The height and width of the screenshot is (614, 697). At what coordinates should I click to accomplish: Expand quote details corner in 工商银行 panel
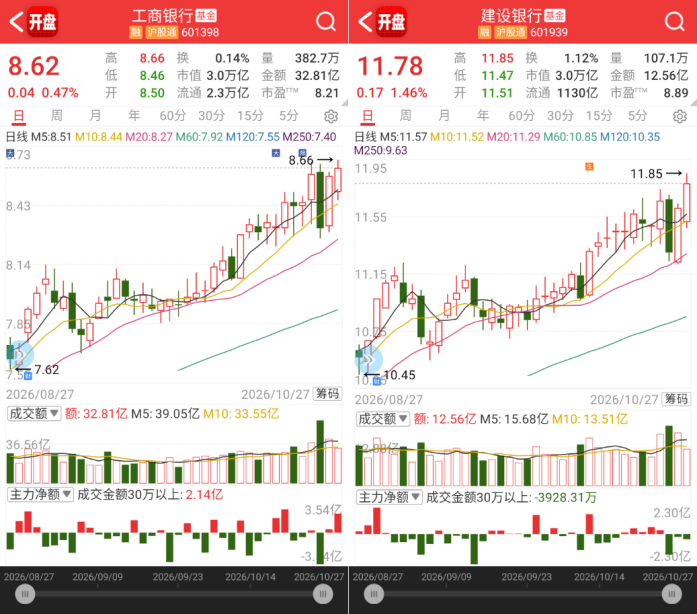344,103
